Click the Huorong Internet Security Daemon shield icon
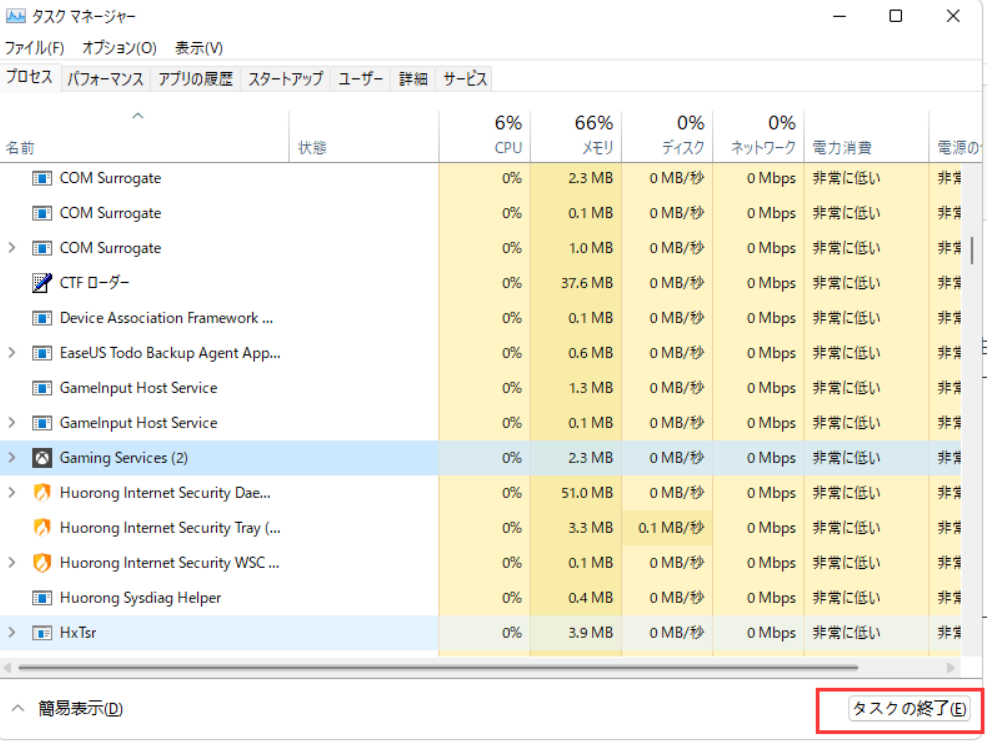Image resolution: width=987 pixels, height=747 pixels. [x=42, y=493]
